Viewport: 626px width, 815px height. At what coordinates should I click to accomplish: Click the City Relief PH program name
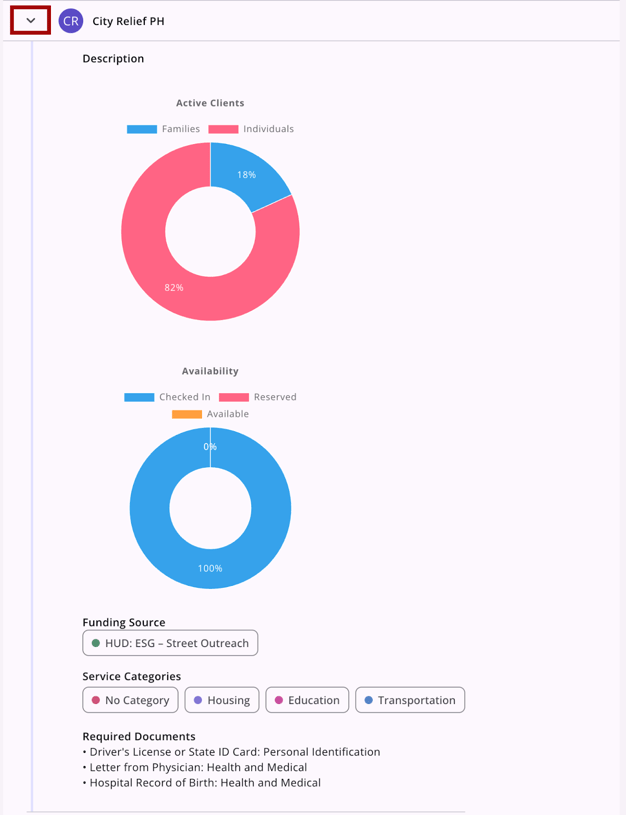click(x=128, y=21)
